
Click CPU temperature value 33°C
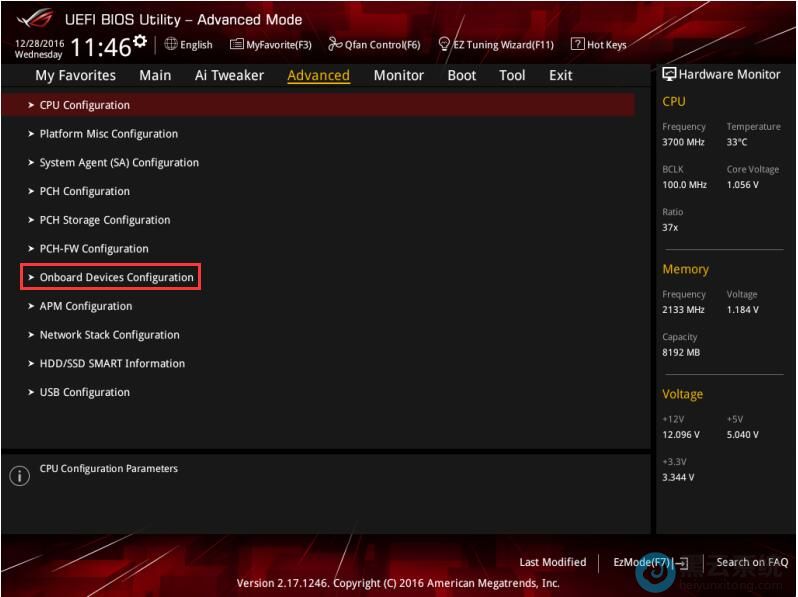[x=737, y=142]
